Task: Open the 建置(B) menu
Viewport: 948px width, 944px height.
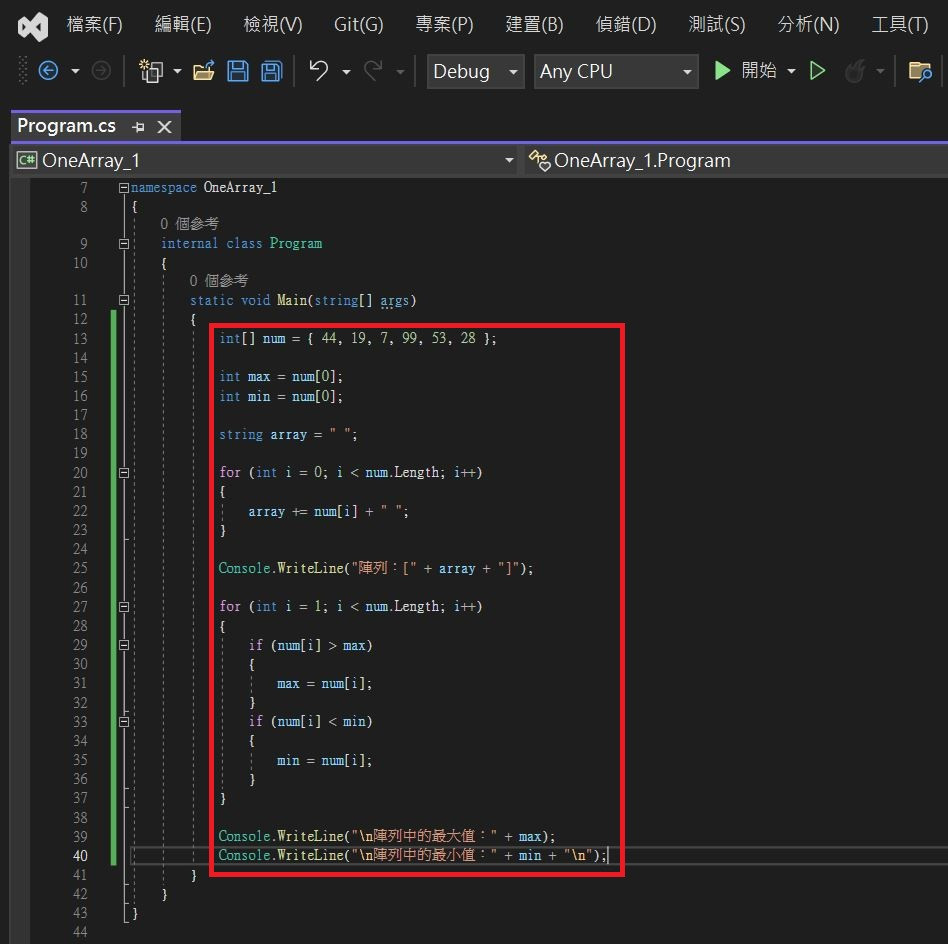Action: click(534, 25)
